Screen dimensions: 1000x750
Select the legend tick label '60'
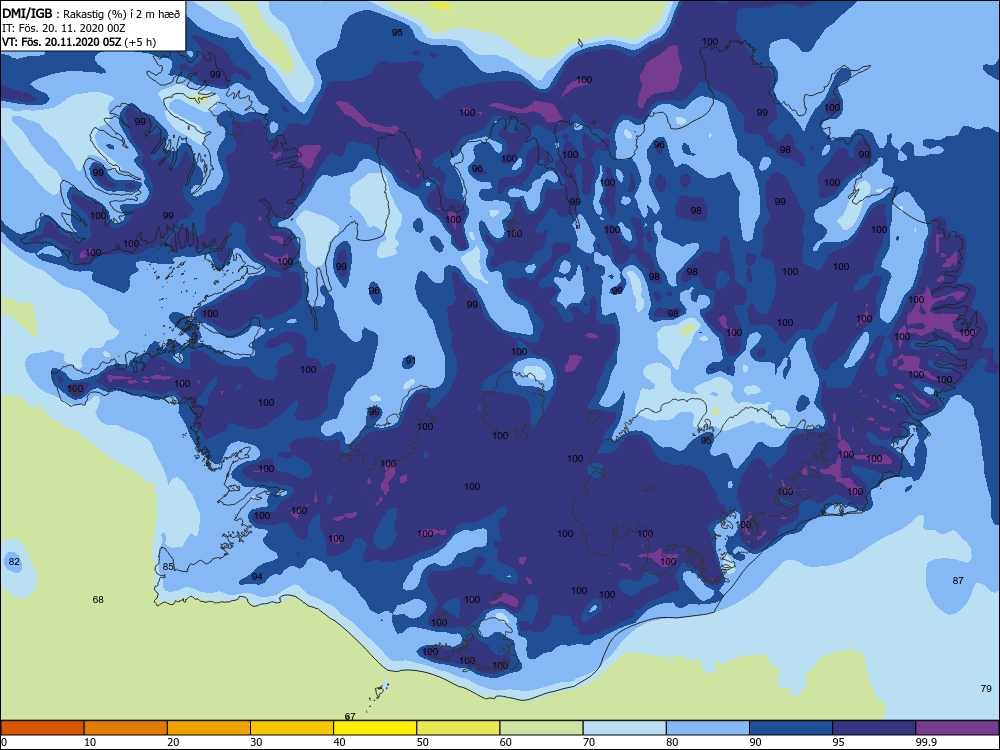pyautogui.click(x=506, y=742)
